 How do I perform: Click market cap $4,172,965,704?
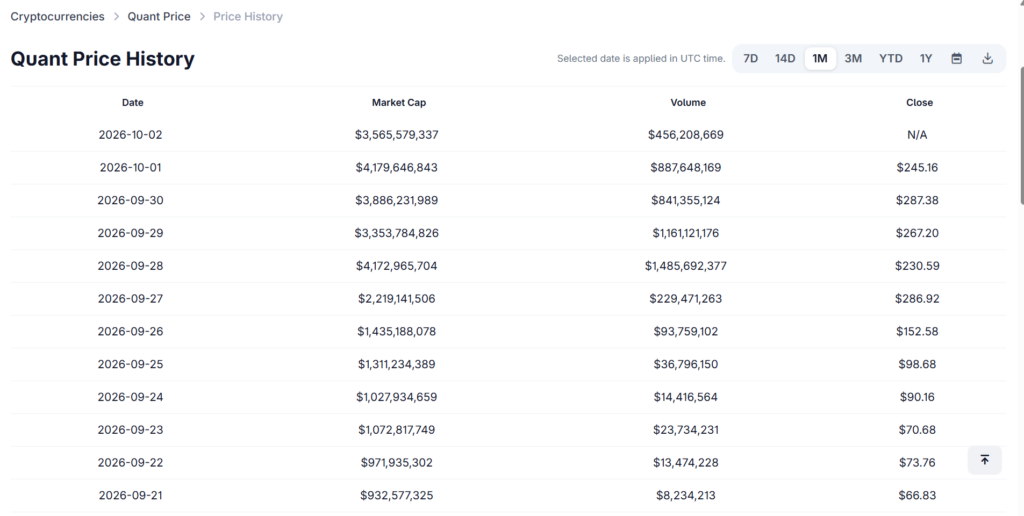(x=396, y=266)
